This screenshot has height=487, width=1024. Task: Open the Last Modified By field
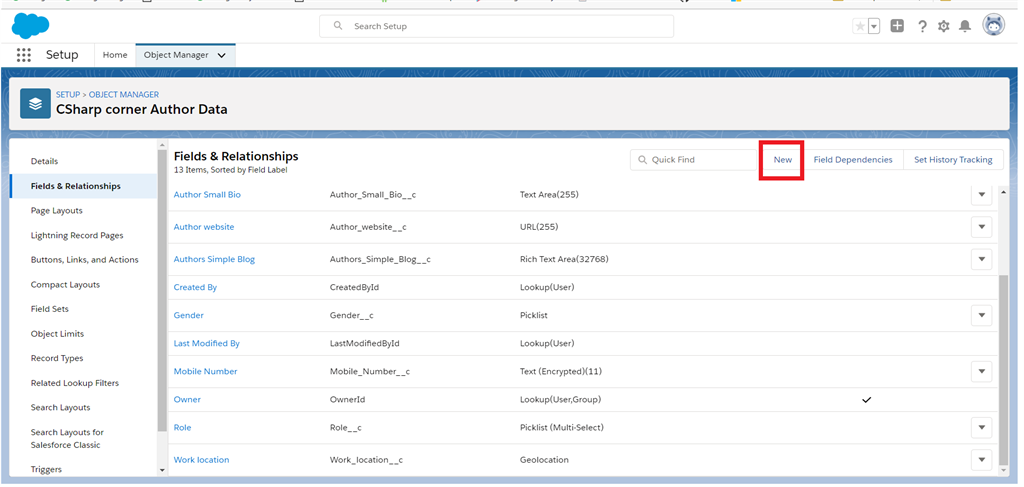[x=206, y=343]
